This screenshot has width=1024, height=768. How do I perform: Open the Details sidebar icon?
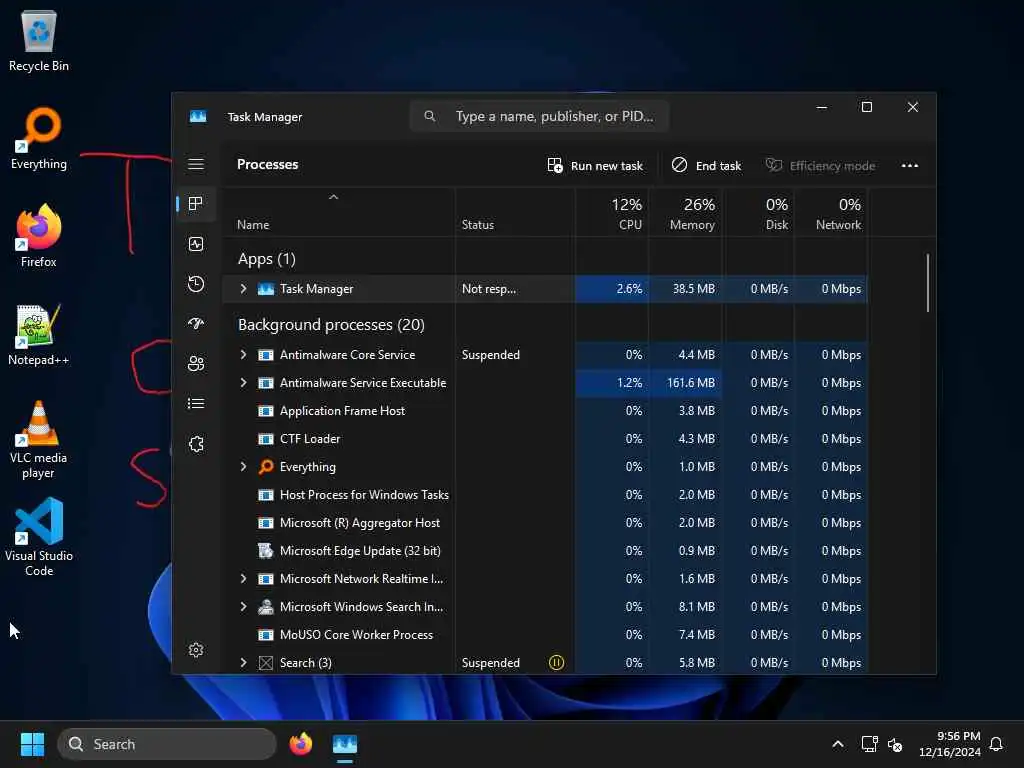point(196,404)
